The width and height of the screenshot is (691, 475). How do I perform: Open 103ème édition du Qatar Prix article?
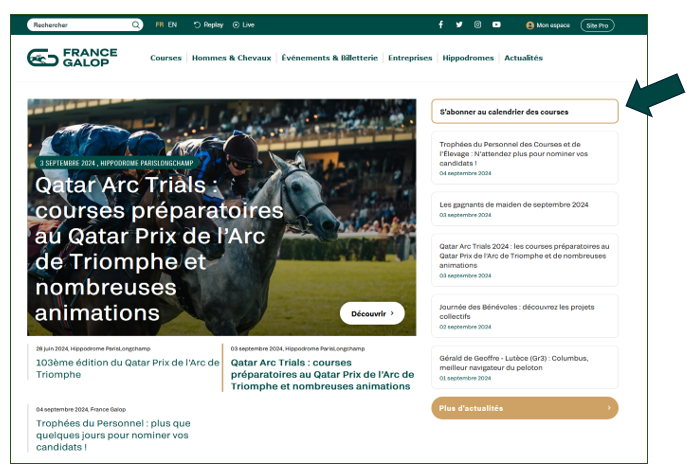click(x=127, y=368)
